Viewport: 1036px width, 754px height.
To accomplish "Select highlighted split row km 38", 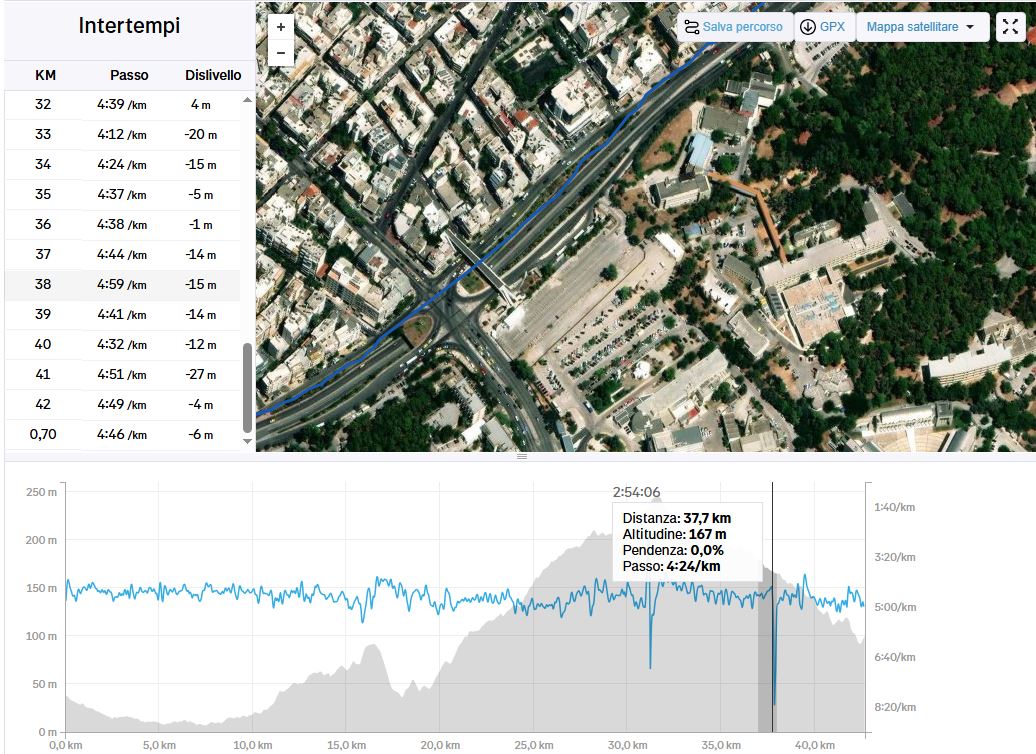I will [x=123, y=285].
